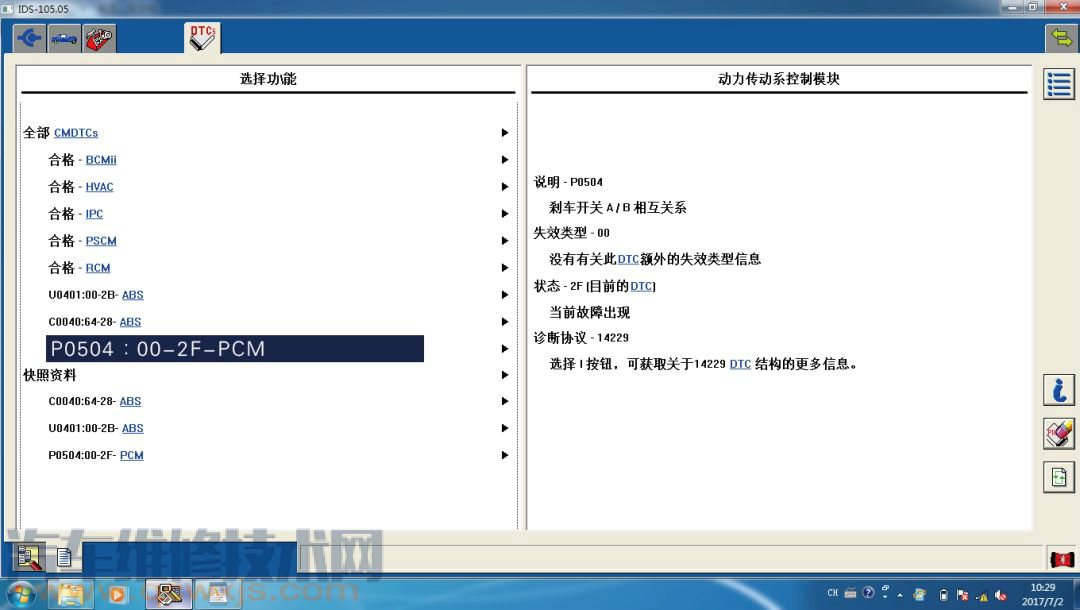
Task: Open the BCMii module link
Action: 101,160
